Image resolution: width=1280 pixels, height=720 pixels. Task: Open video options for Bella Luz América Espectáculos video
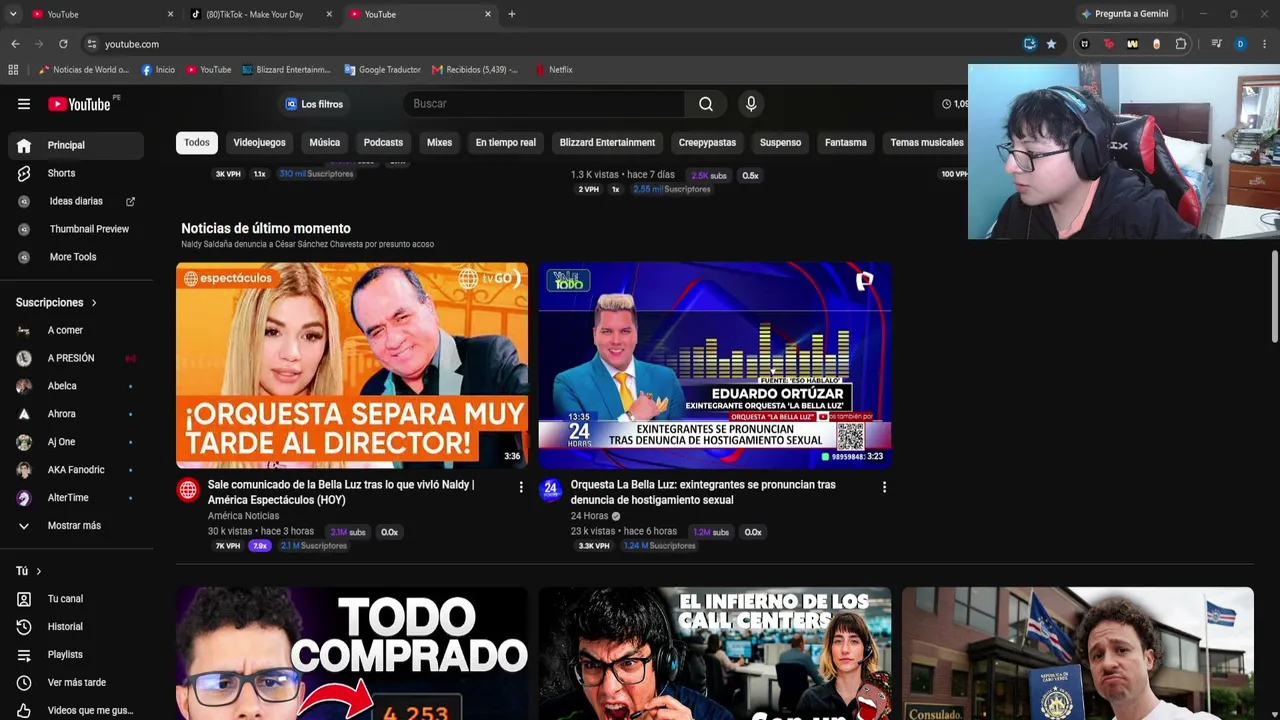520,487
